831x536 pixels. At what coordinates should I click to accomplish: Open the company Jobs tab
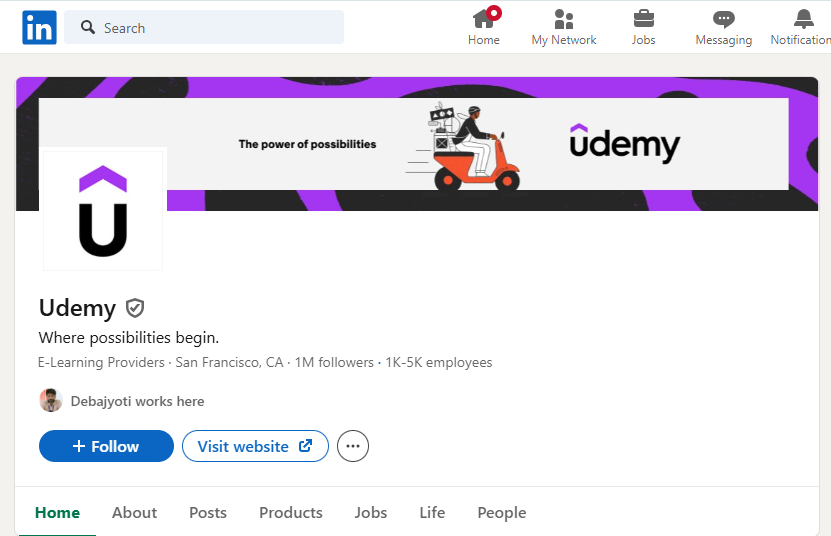370,513
